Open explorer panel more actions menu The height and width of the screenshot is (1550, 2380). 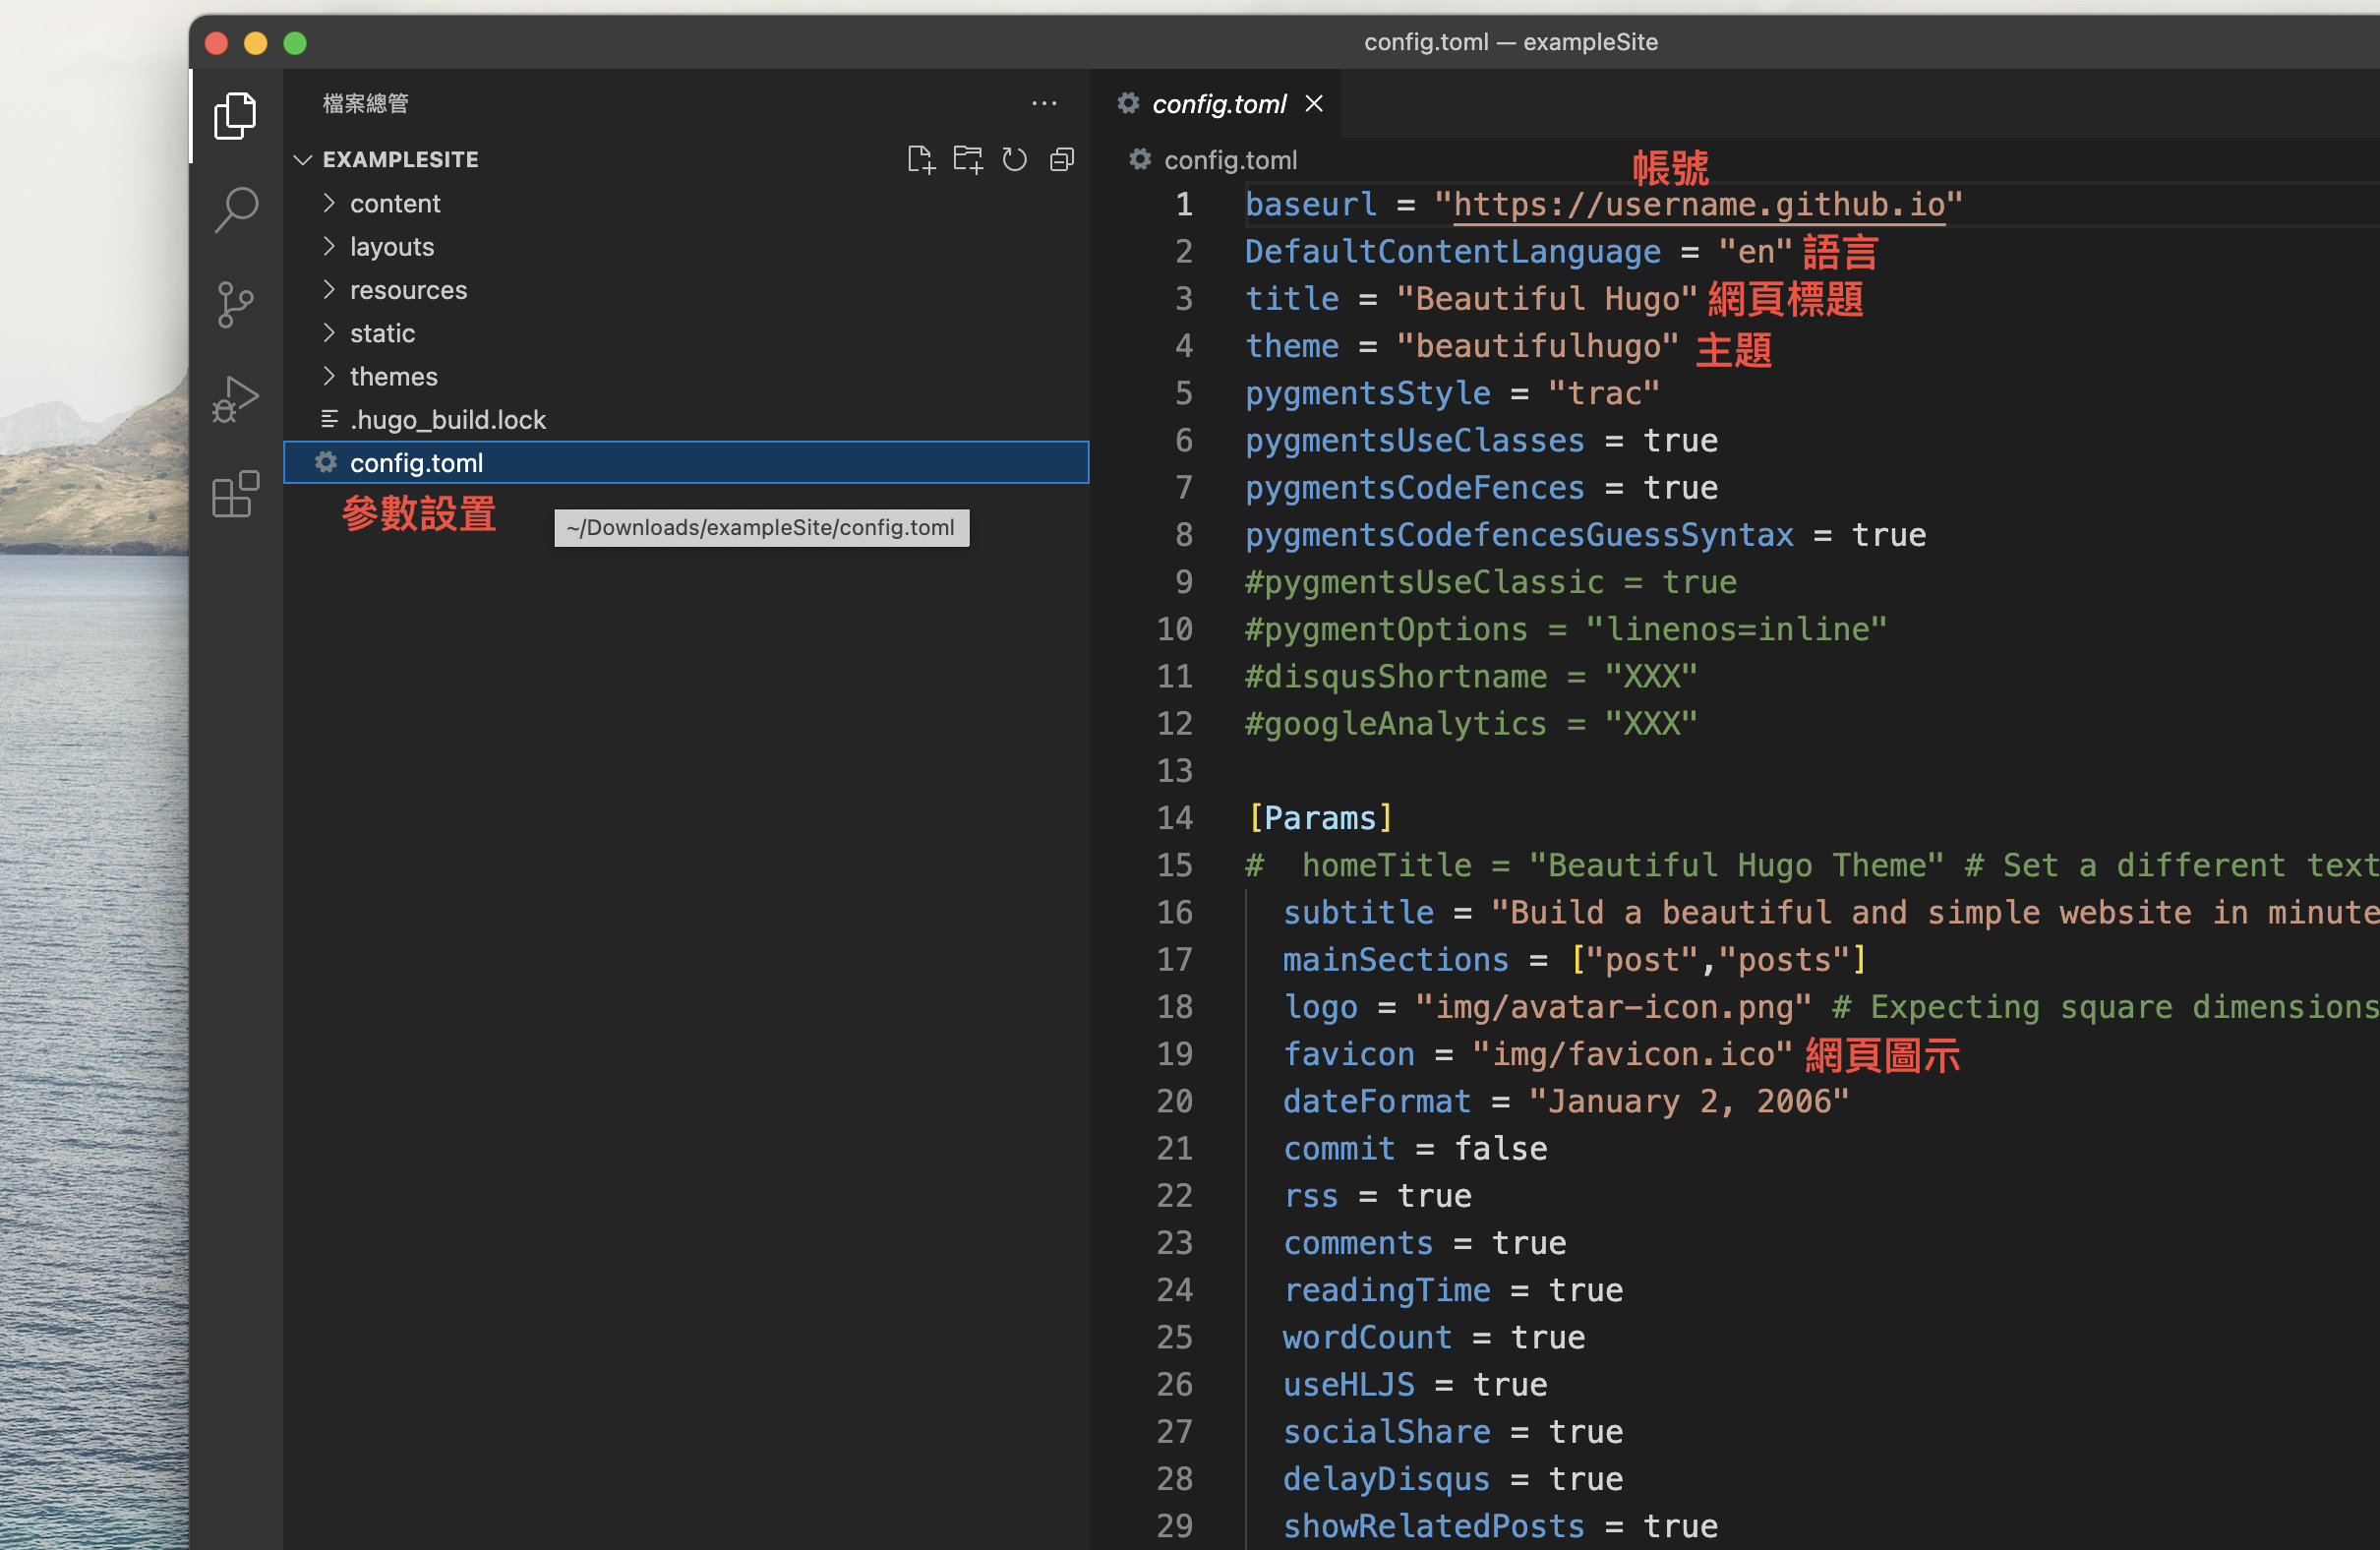point(1044,103)
